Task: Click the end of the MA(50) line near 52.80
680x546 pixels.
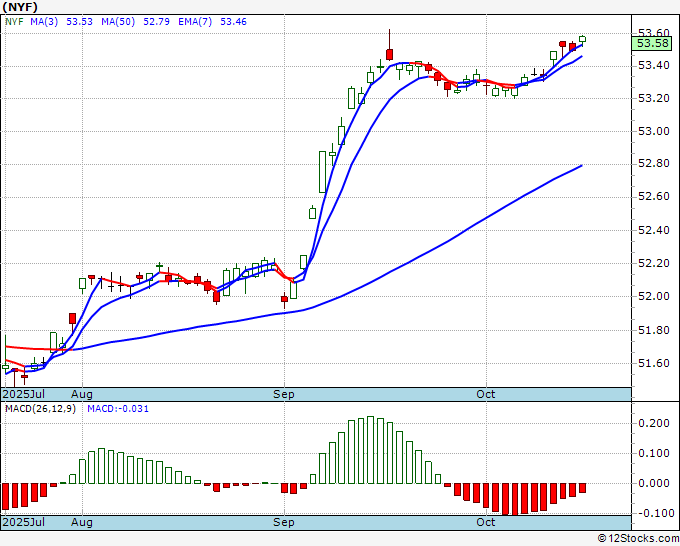Action: pyautogui.click(x=581, y=166)
